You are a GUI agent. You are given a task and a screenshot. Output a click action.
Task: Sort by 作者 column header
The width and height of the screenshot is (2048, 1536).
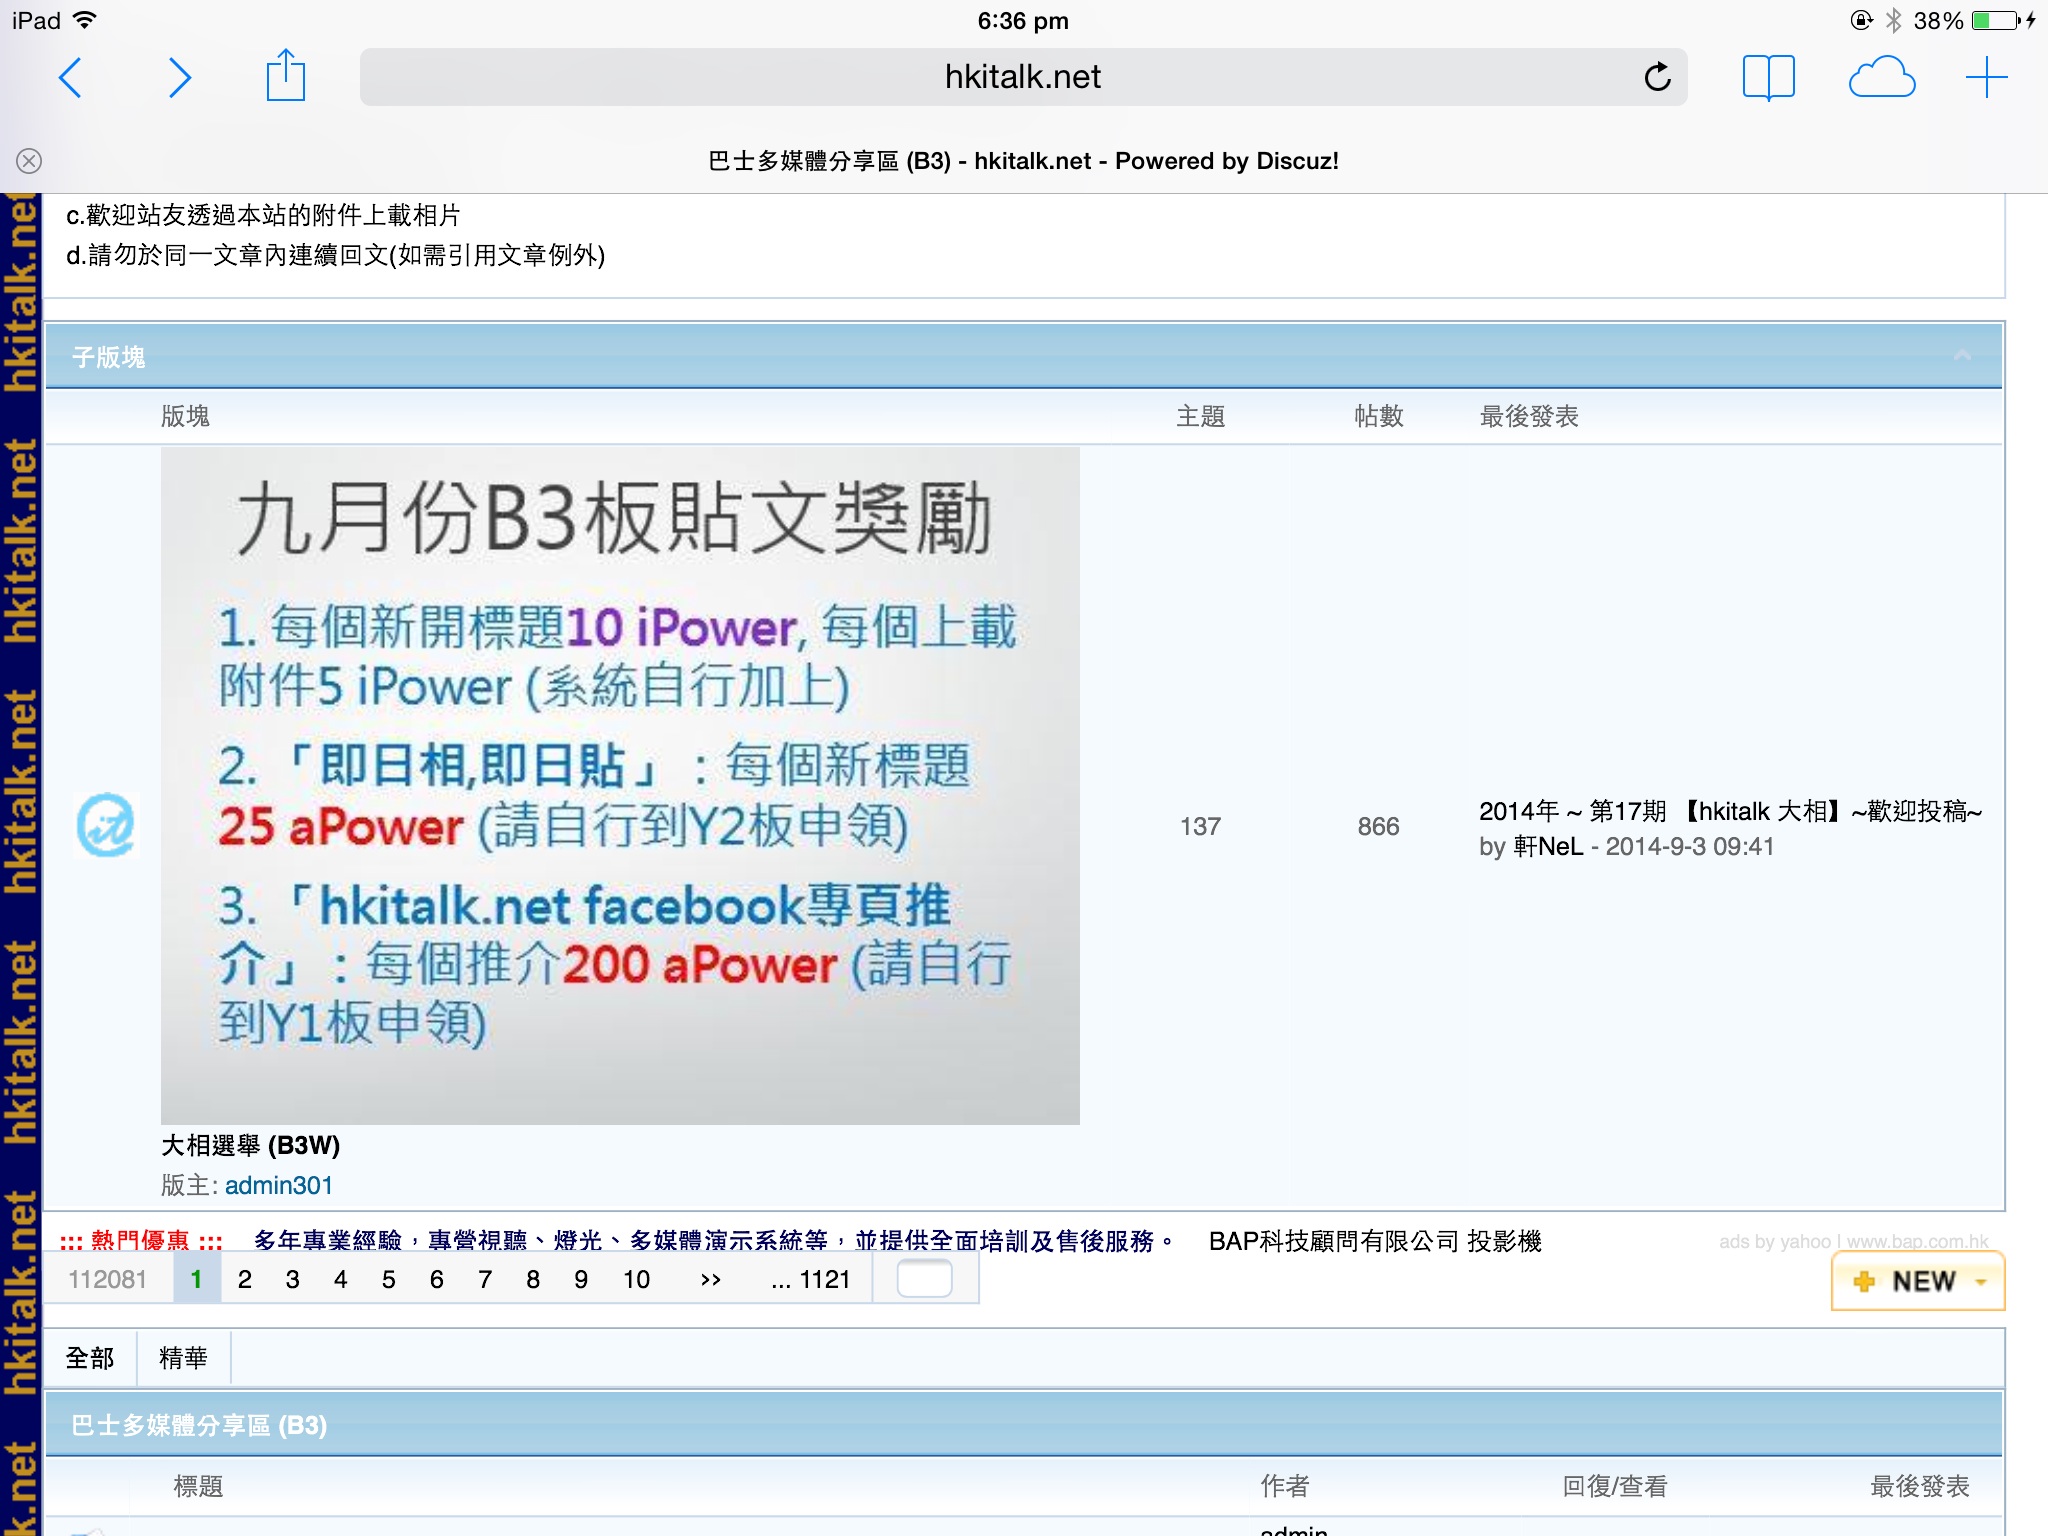pos(1284,1486)
